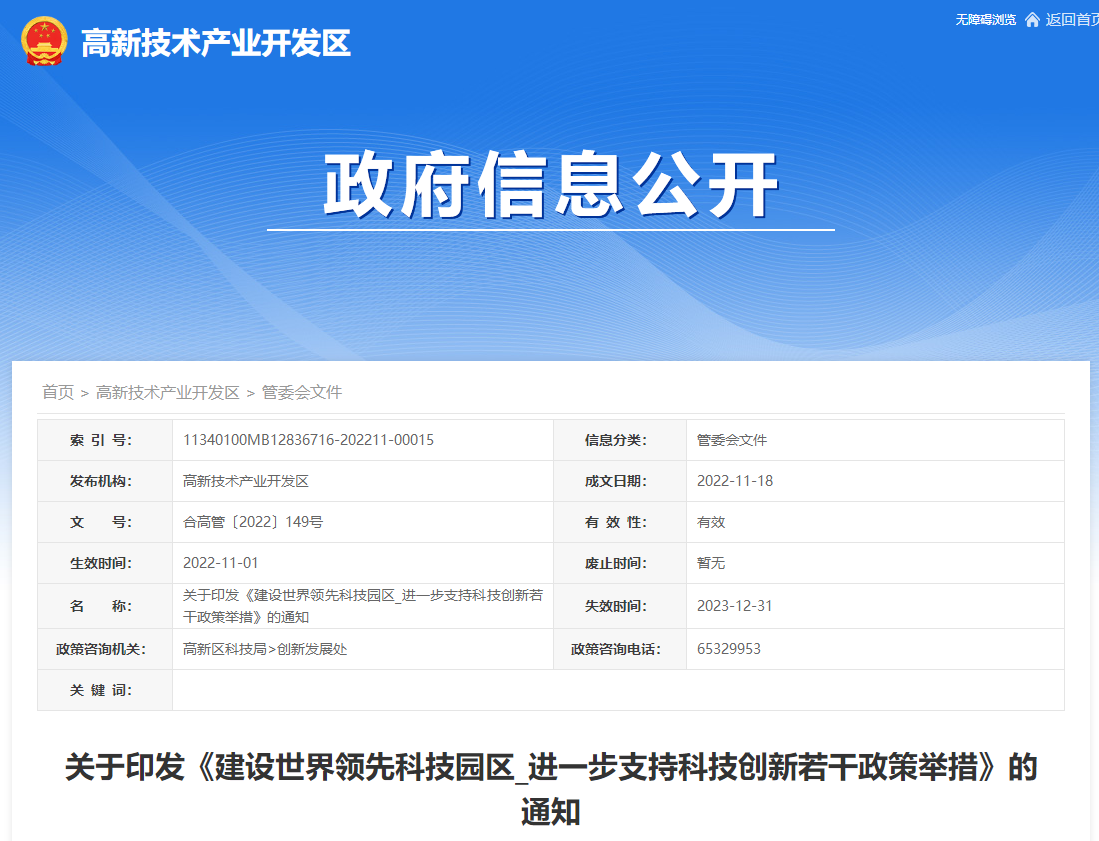The height and width of the screenshot is (841, 1099).
Task: Select the 失效时间 value 2023-12-31
Action: point(735,606)
